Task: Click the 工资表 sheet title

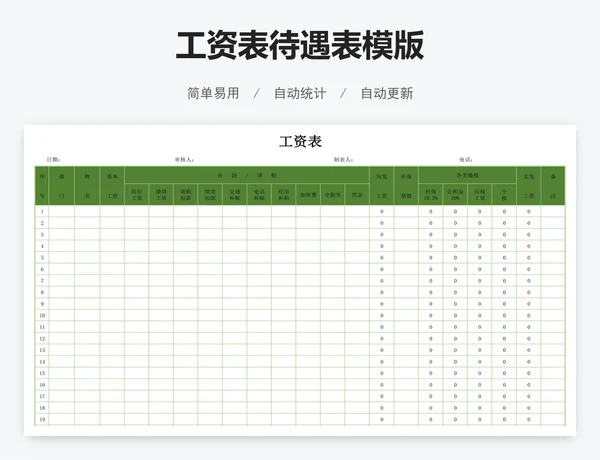Action: tap(300, 142)
